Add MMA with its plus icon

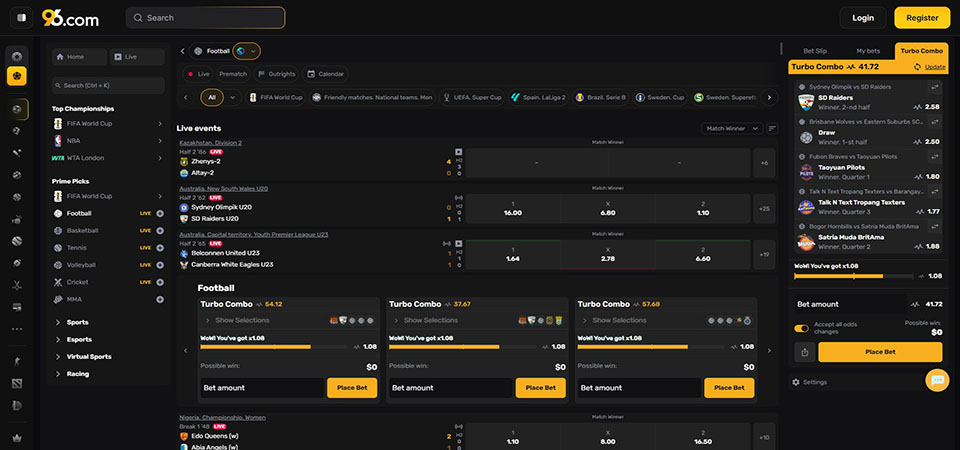click(160, 299)
